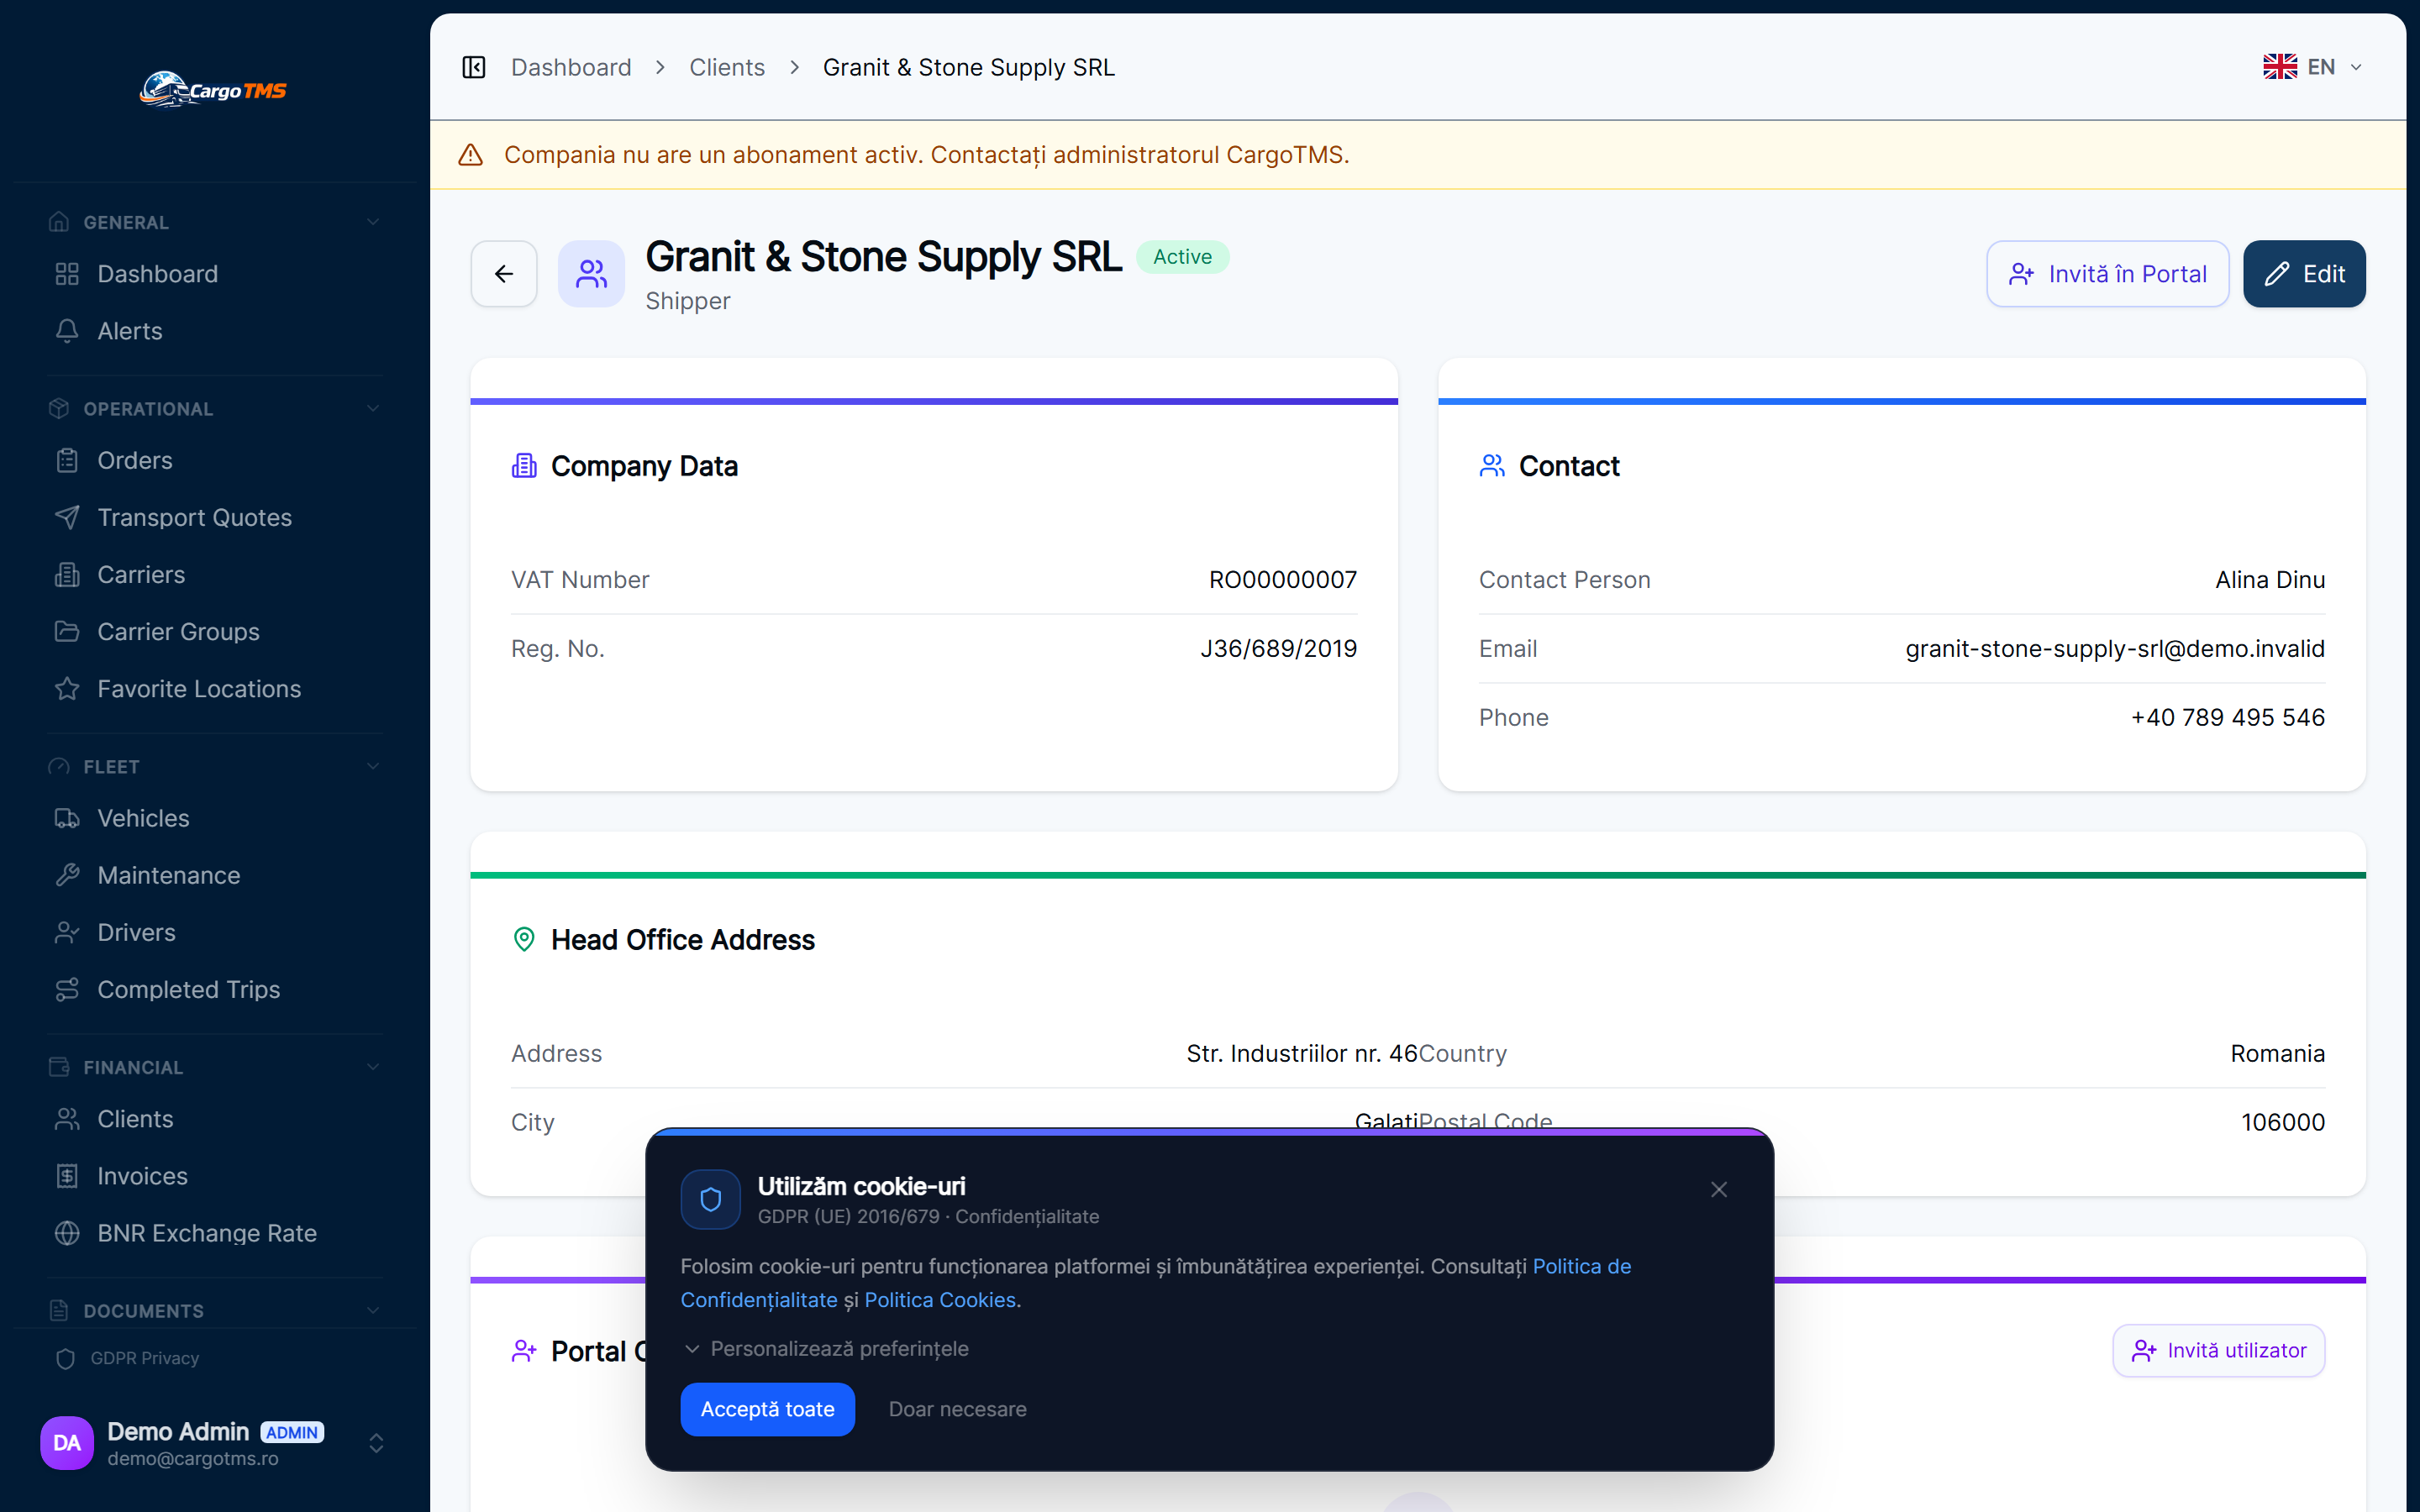Close the cookie banner
2420x1512 pixels.
[1719, 1189]
